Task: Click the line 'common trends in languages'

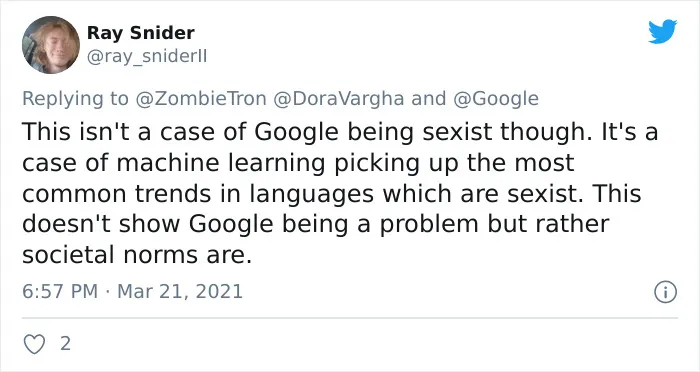Action: pos(198,194)
